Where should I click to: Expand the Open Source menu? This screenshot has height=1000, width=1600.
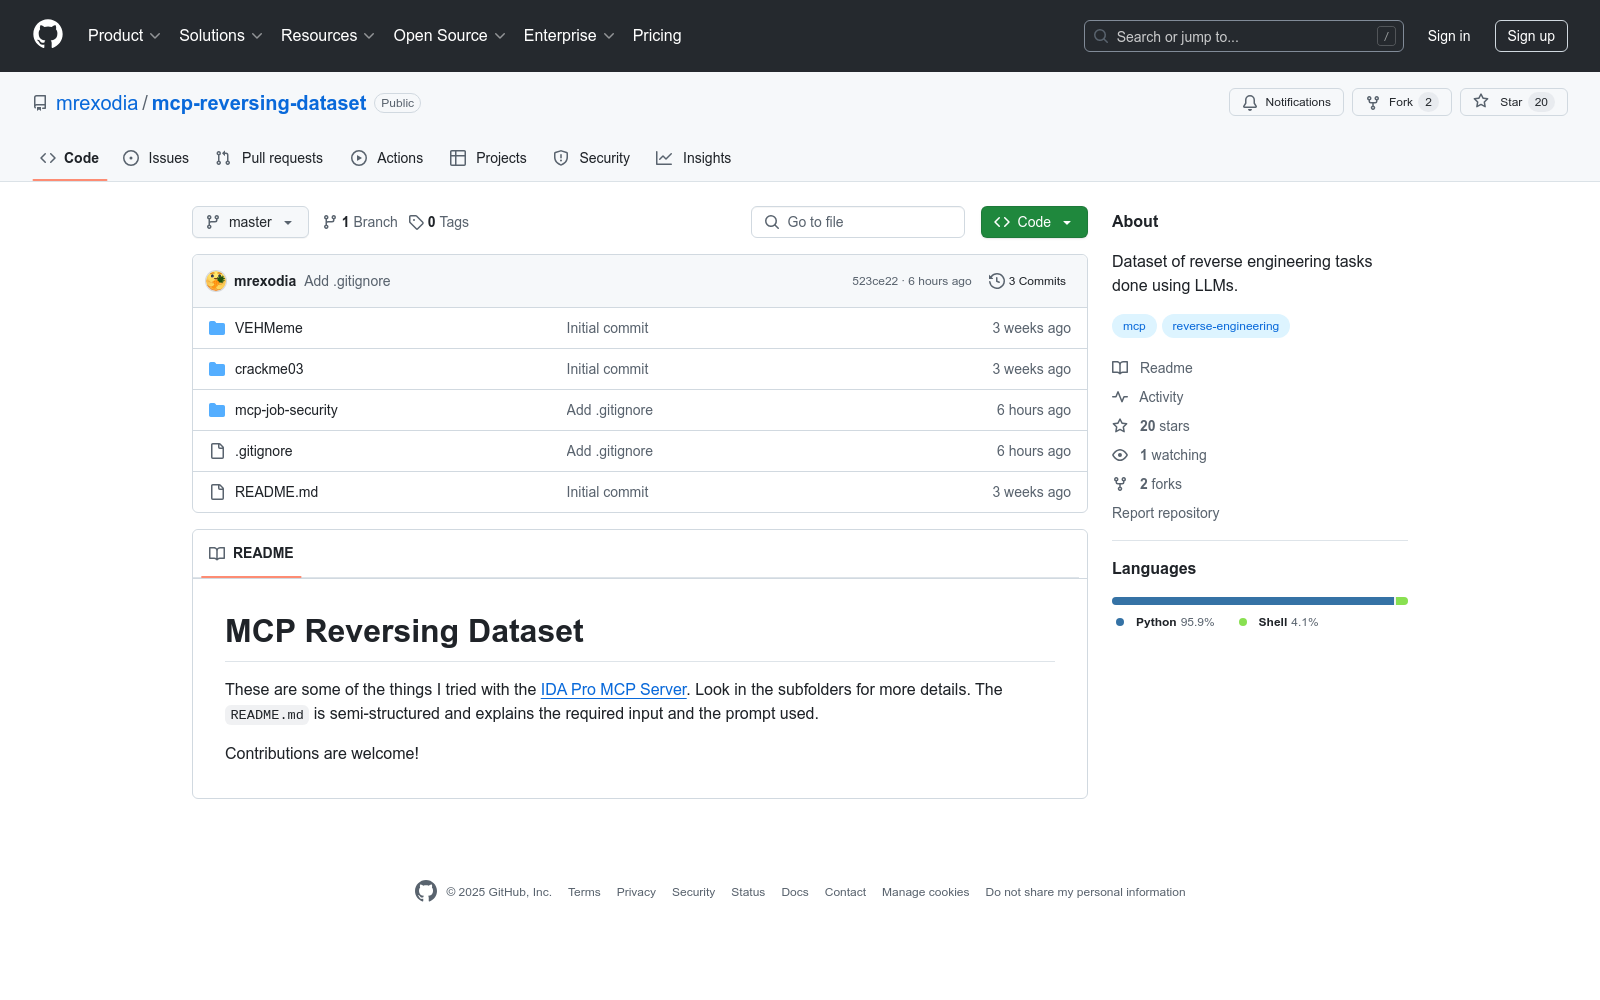[x=450, y=35]
